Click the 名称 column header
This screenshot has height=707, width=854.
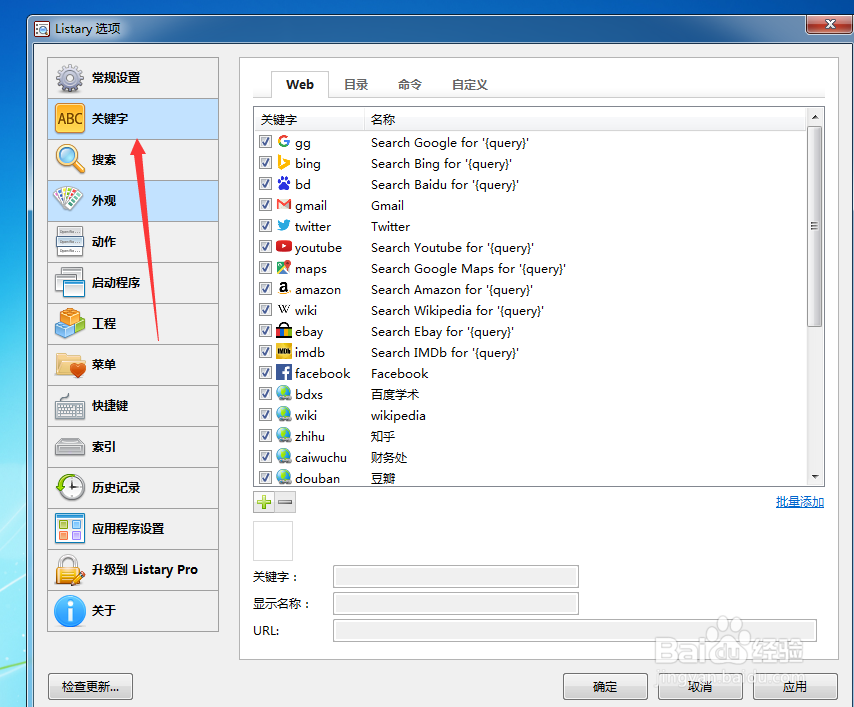click(585, 119)
